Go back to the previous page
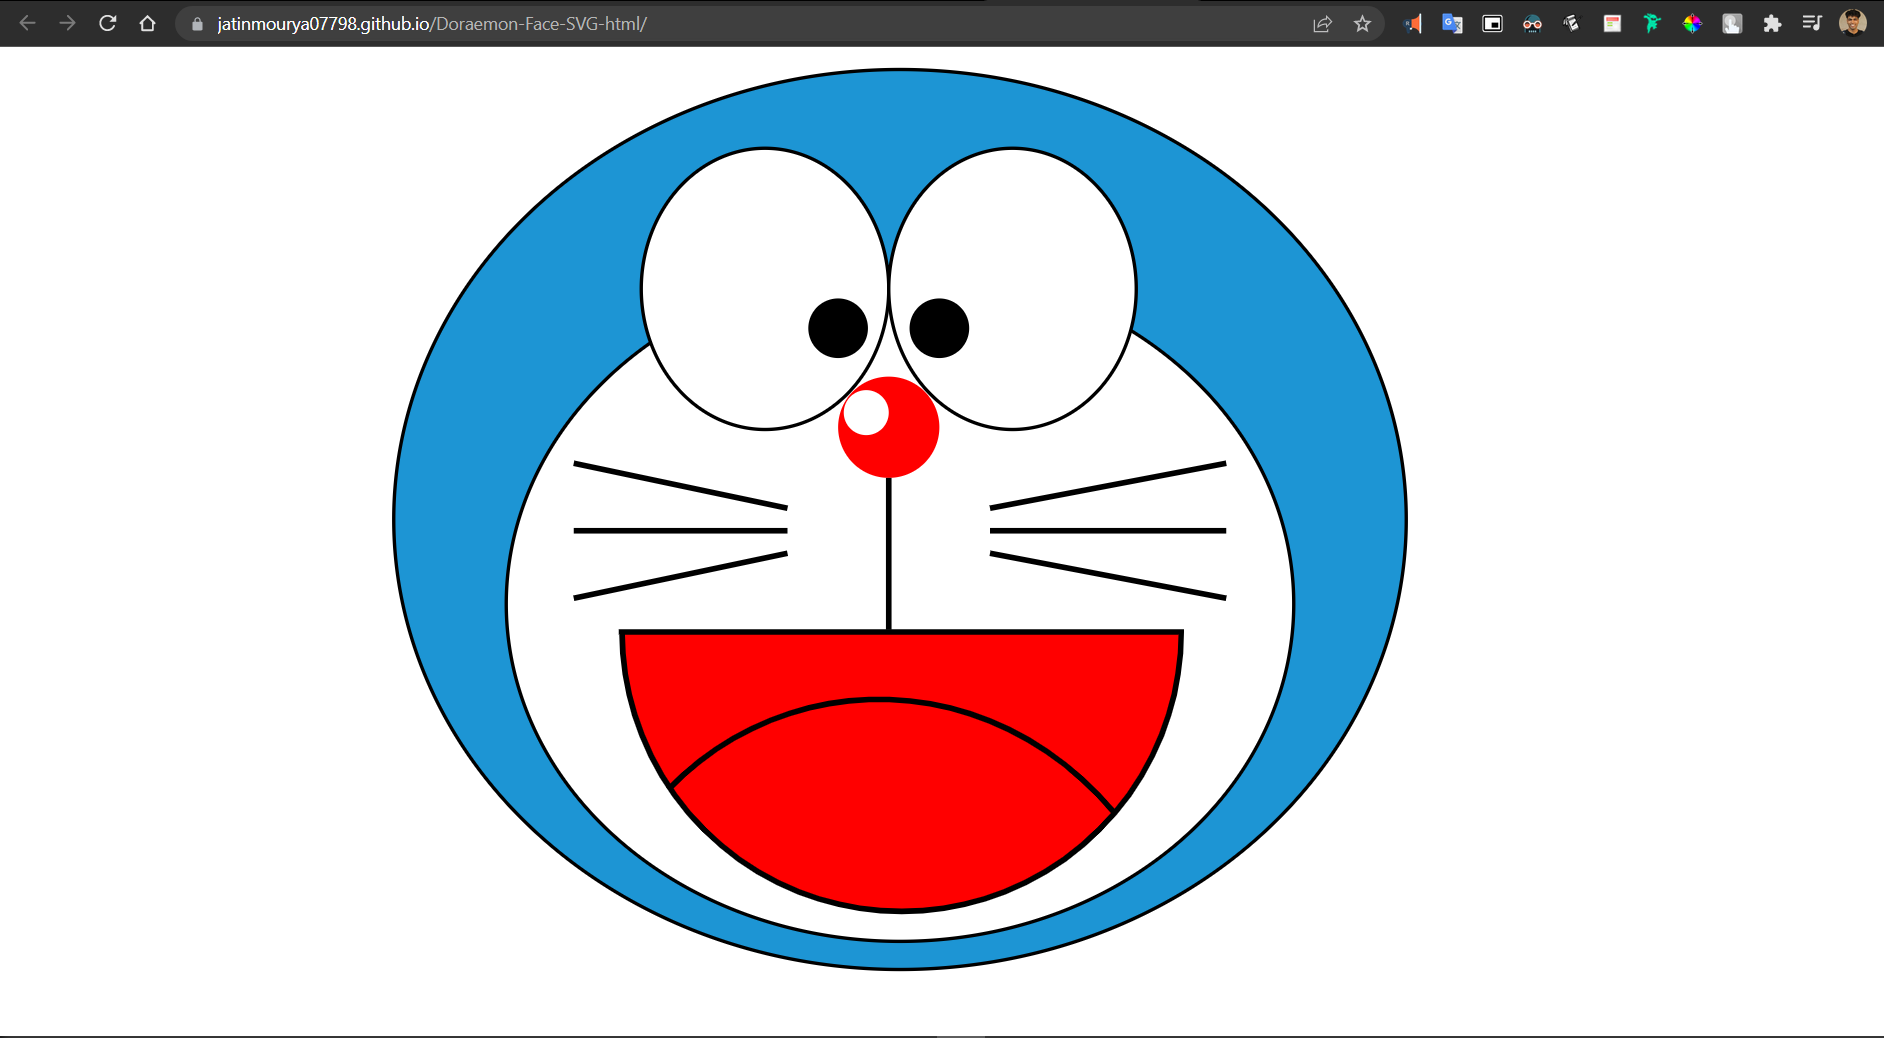 [27, 23]
